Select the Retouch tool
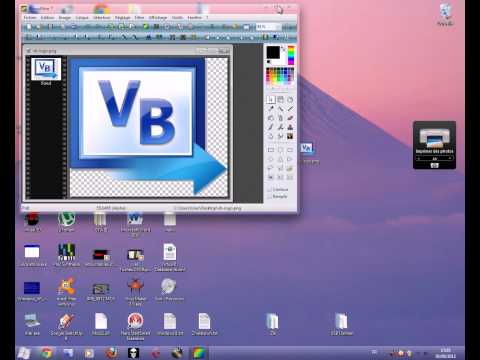This screenshot has height=360, width=480. pos(281,136)
